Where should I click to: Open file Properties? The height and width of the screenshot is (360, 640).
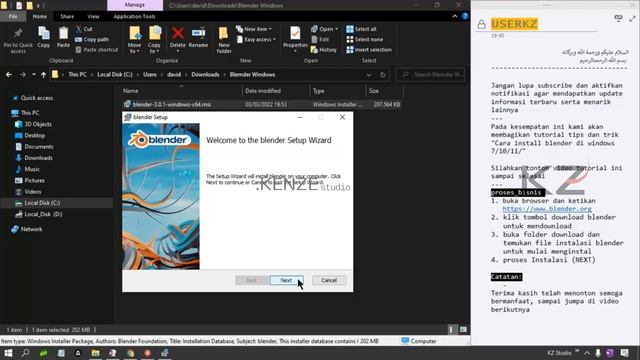[x=295, y=39]
